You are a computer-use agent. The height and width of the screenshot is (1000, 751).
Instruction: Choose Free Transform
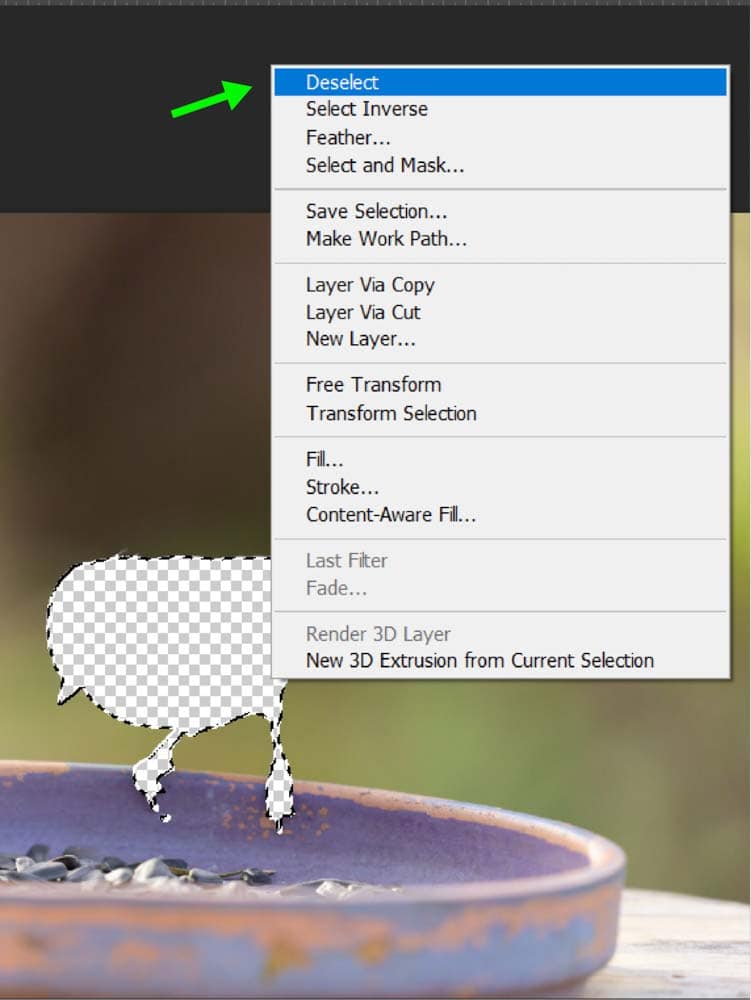tap(500, 385)
